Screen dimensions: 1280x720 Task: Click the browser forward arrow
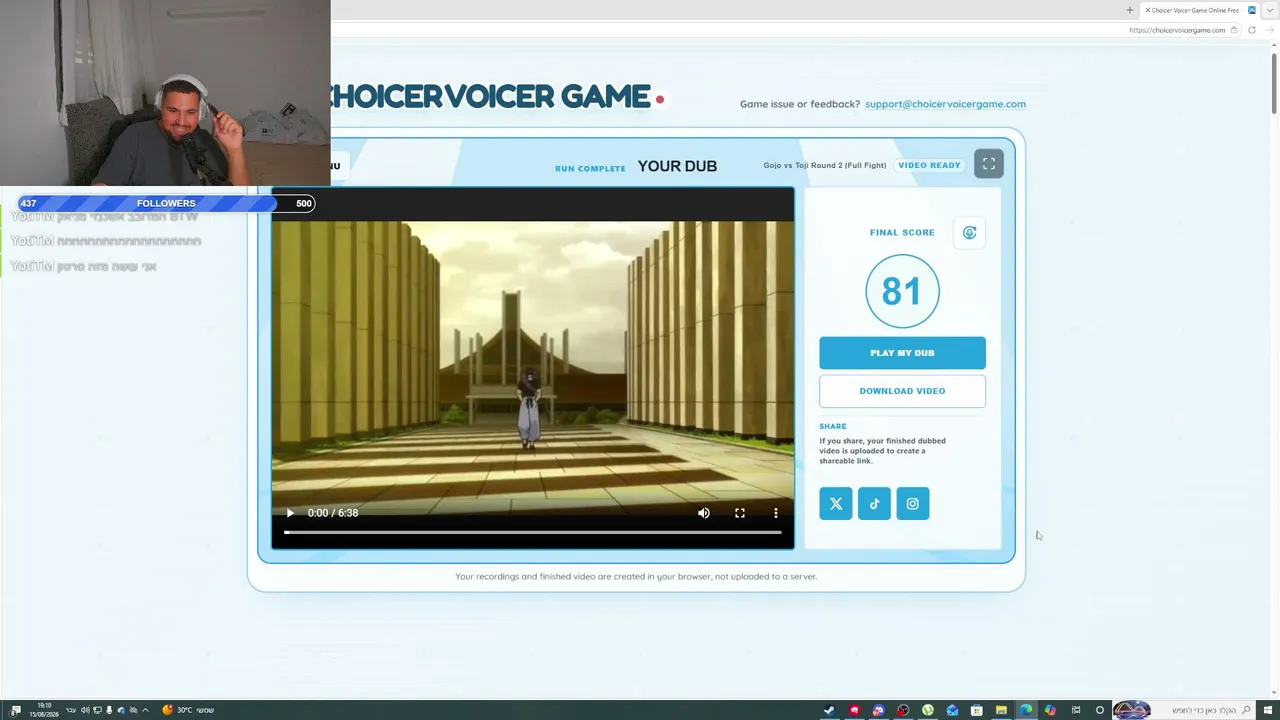tap(1270, 30)
